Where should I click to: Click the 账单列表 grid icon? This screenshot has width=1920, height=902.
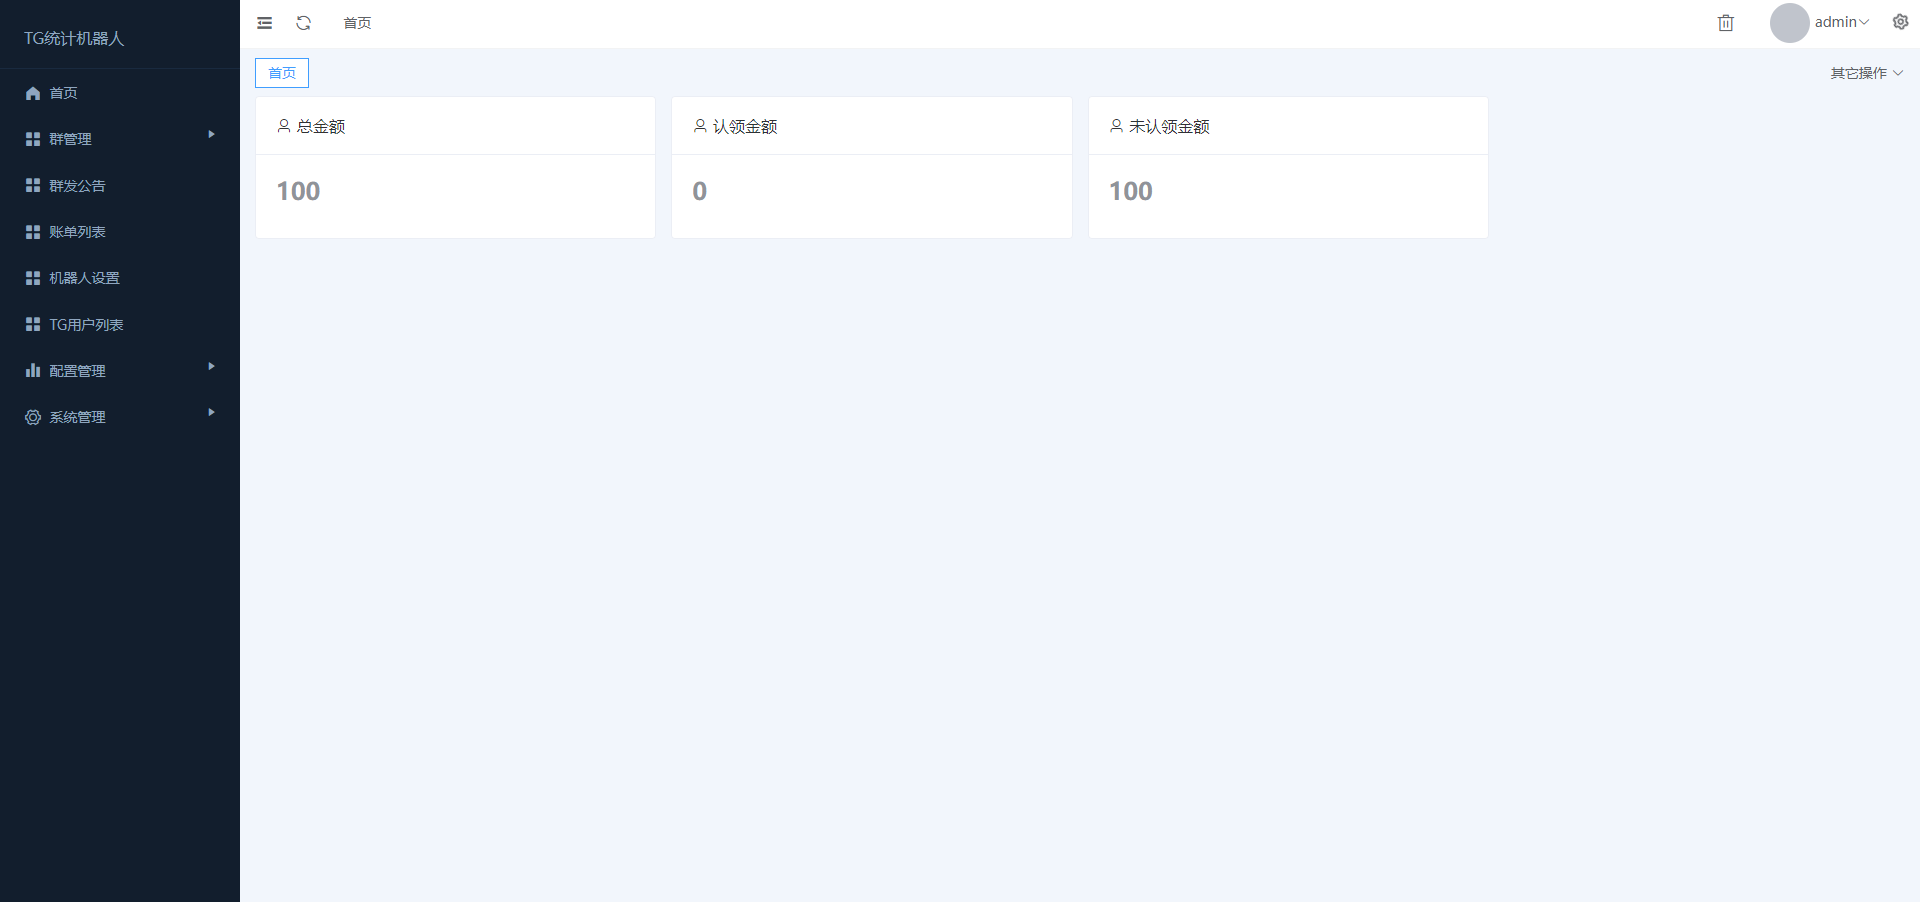(33, 232)
